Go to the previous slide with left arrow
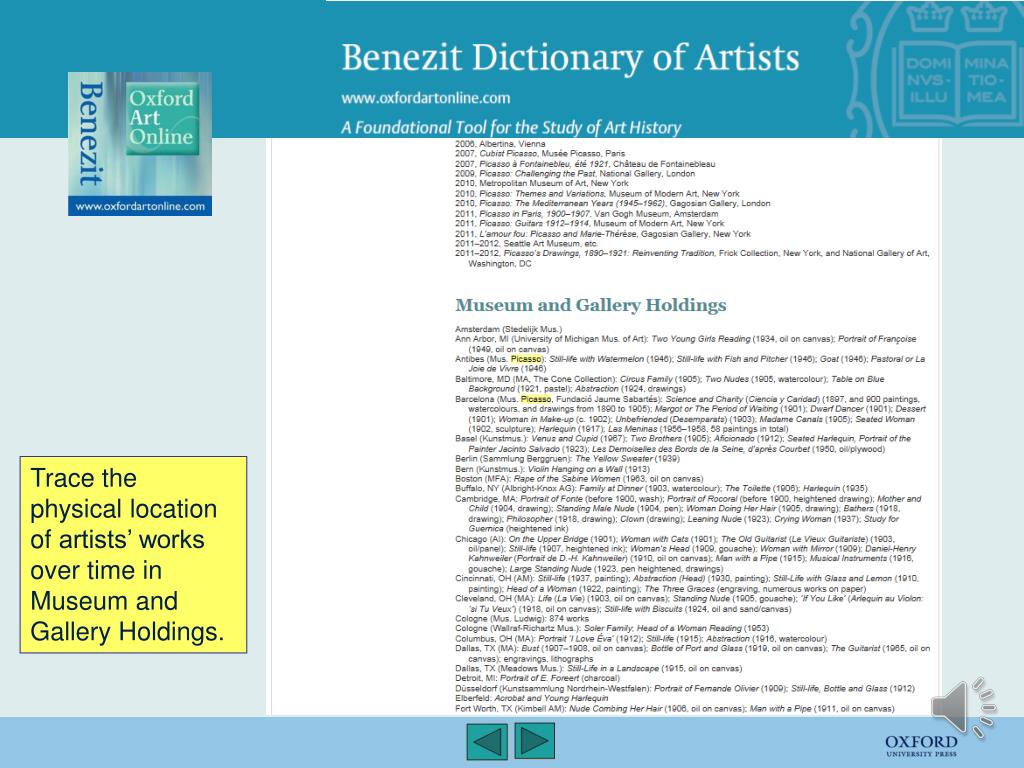 point(487,741)
